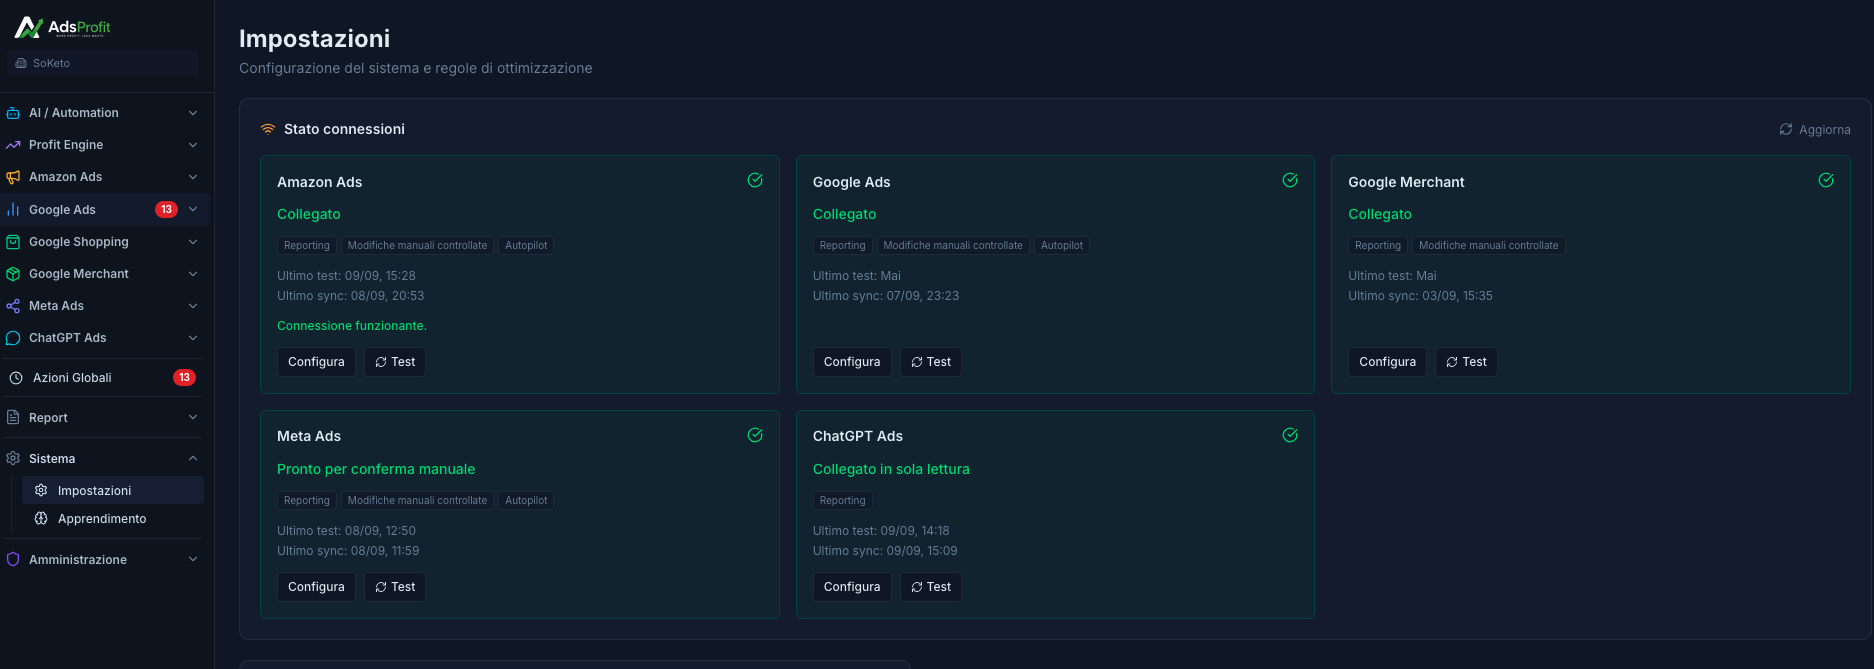Click the AI / Automation robot icon

pos(13,113)
